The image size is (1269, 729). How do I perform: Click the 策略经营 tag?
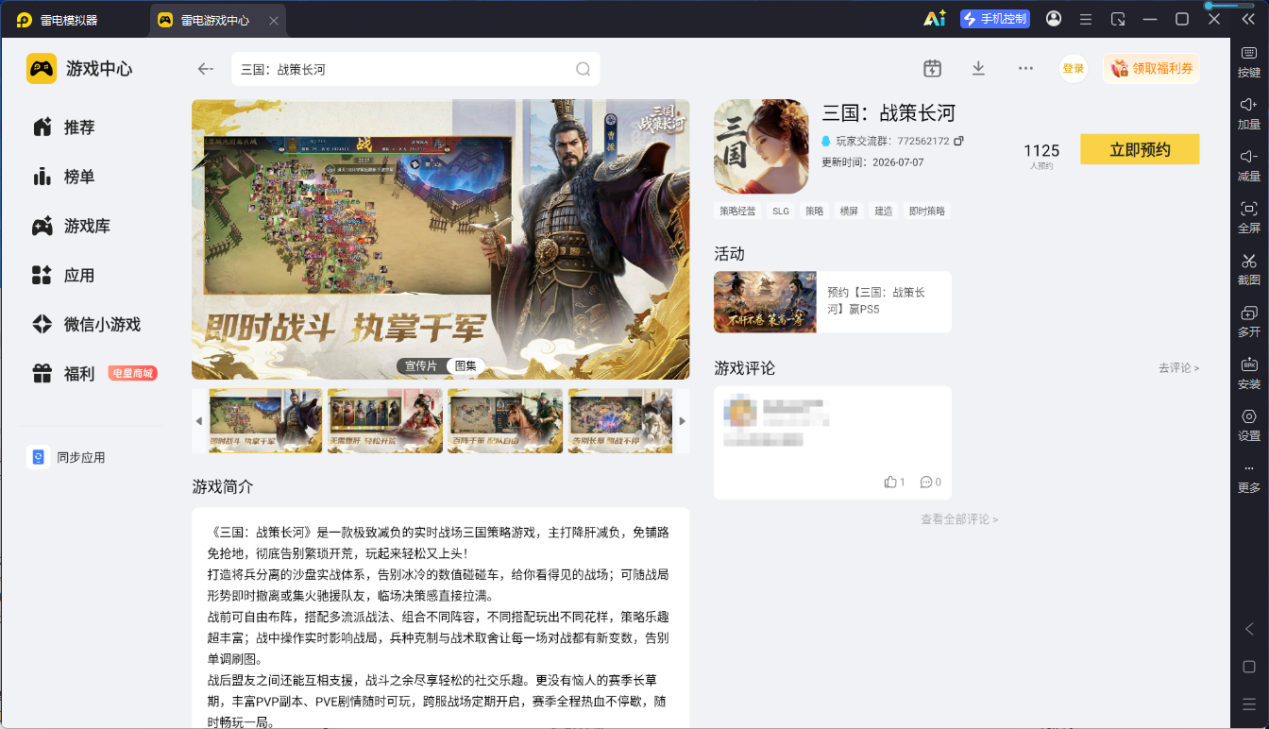click(738, 211)
